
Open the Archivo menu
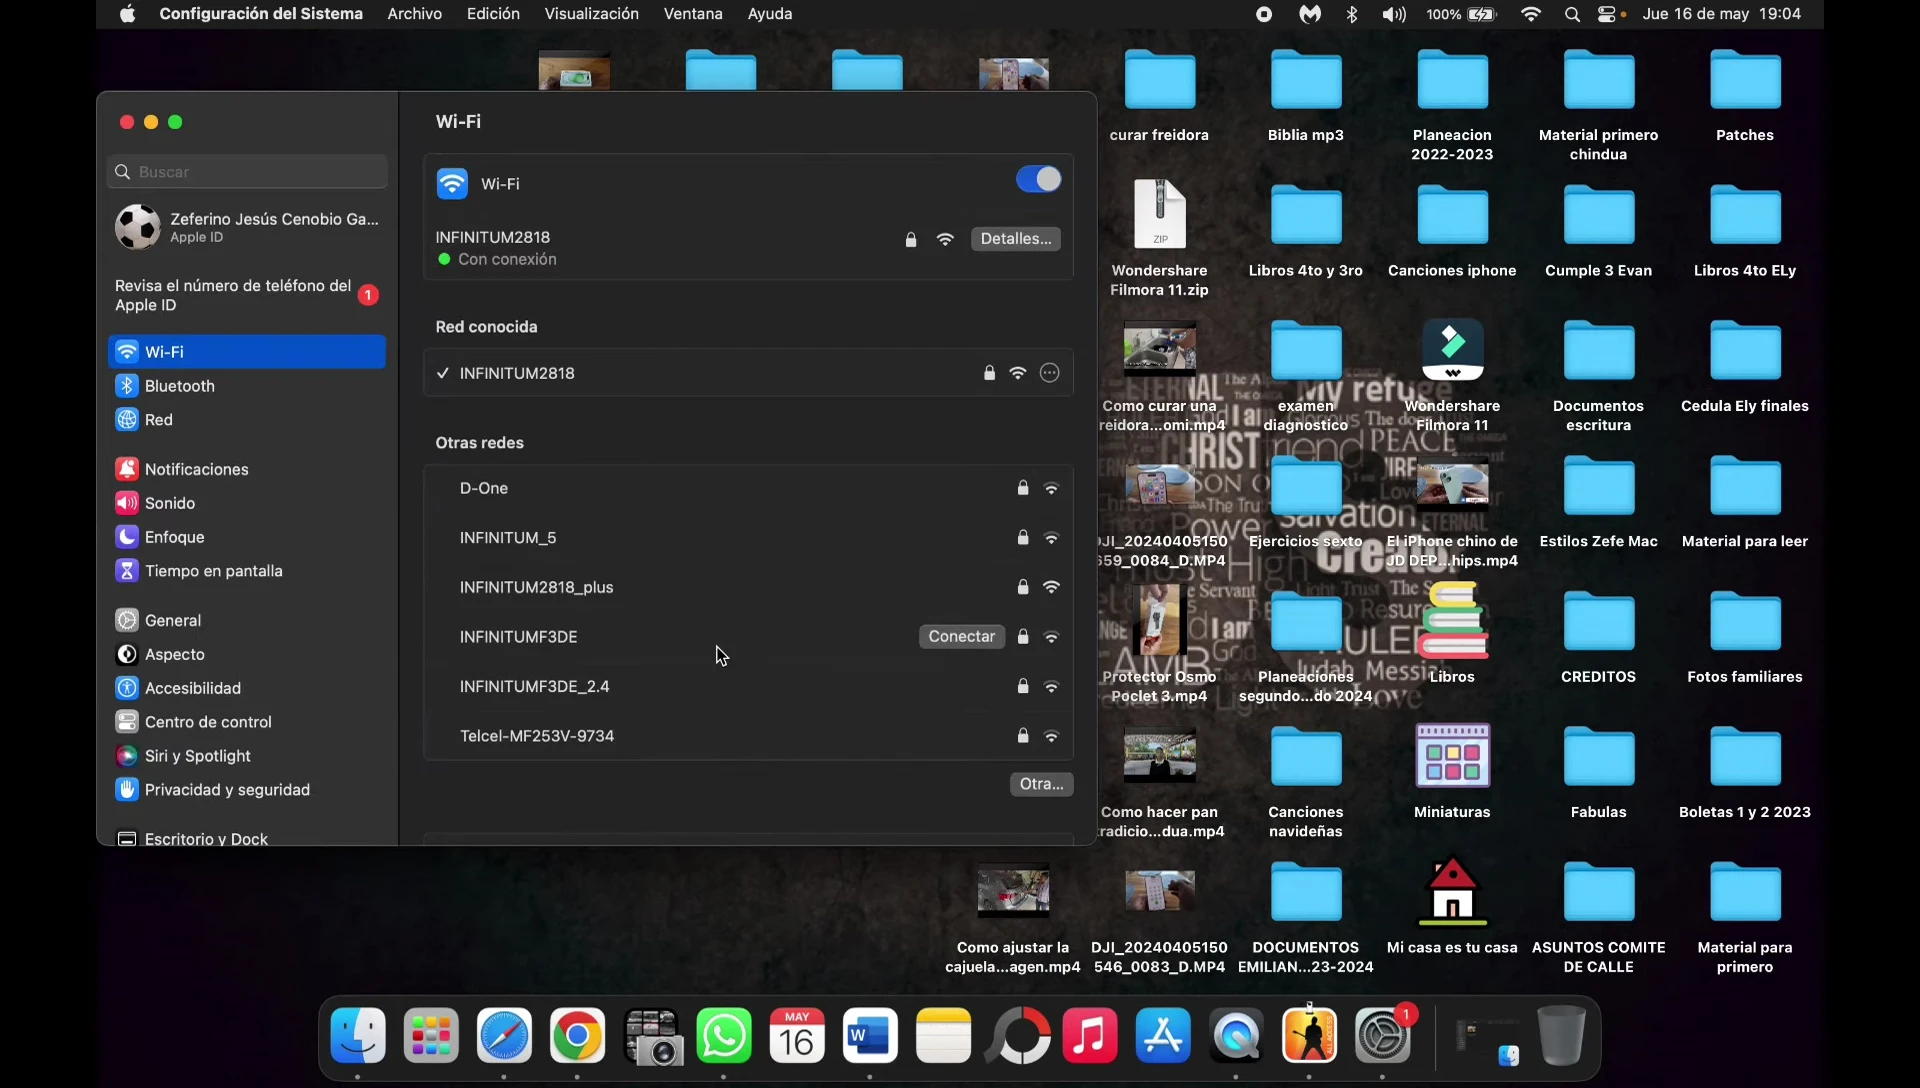[415, 14]
